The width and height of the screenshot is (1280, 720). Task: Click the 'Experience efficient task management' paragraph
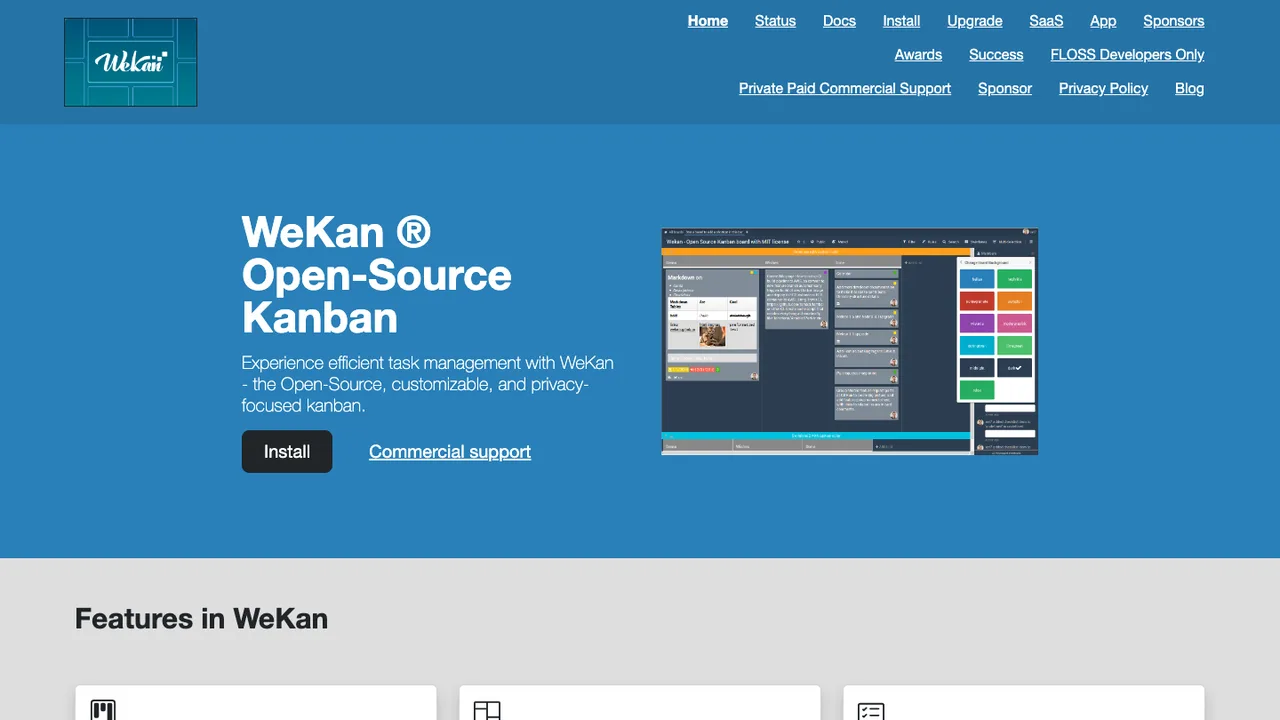[428, 384]
